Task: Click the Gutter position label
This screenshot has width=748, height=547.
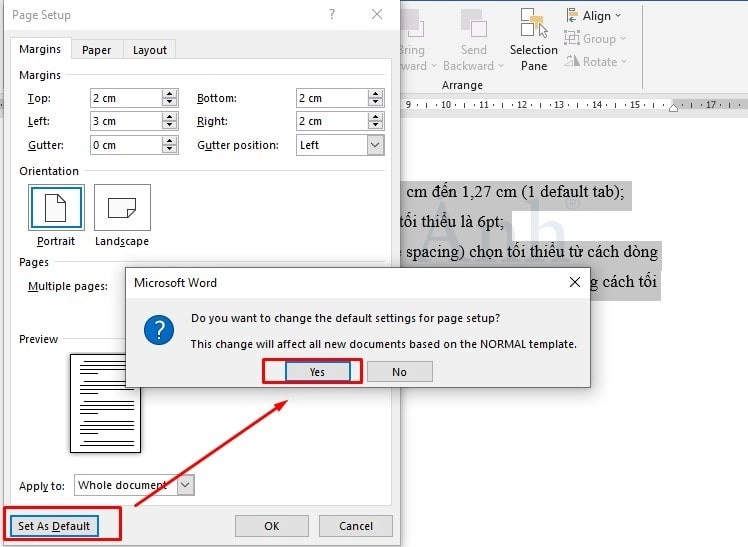Action: pyautogui.click(x=238, y=145)
